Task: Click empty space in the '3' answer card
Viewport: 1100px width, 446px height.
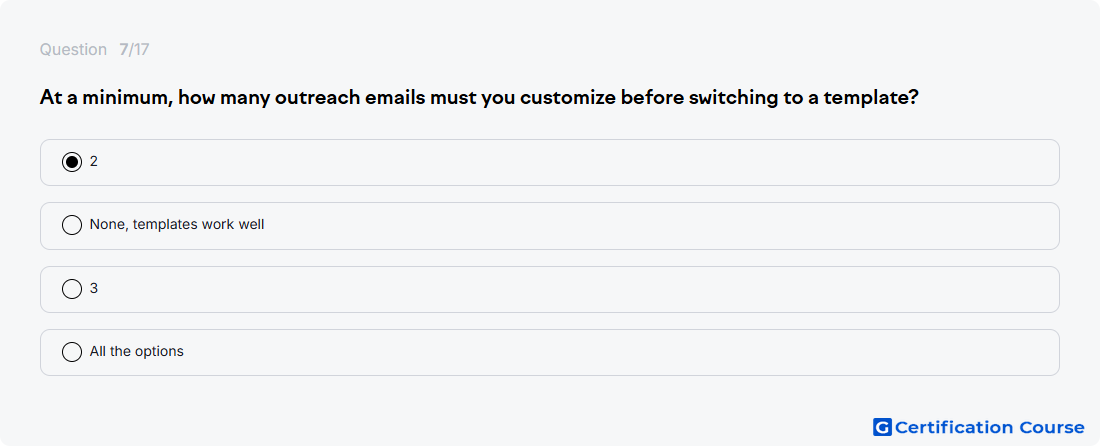Action: 561,290
